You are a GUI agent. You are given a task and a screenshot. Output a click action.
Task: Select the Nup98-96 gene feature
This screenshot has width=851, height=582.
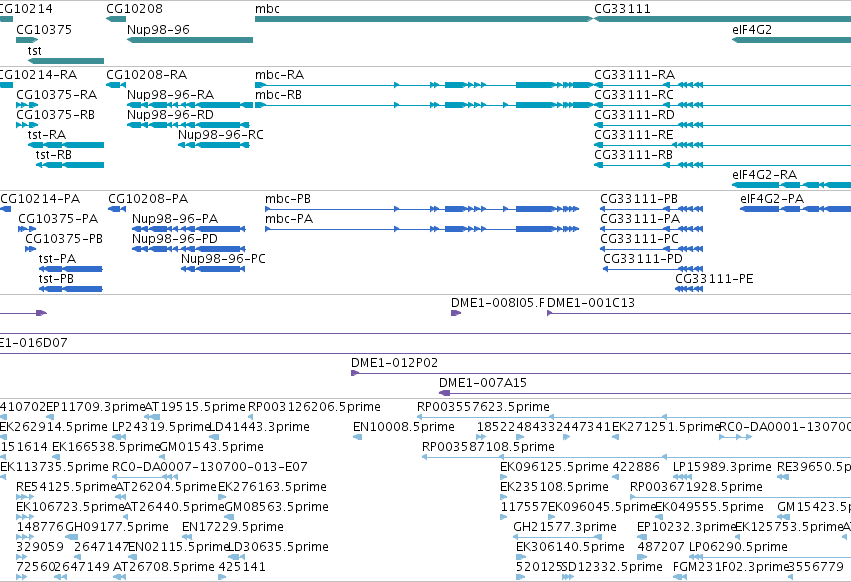pyautogui.click(x=190, y=40)
